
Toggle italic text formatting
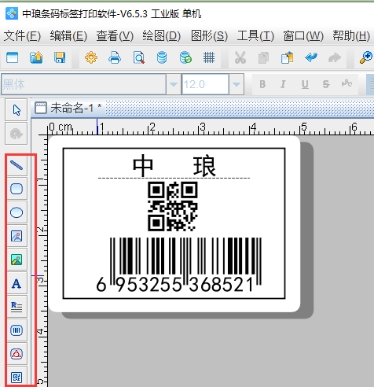tap(283, 84)
